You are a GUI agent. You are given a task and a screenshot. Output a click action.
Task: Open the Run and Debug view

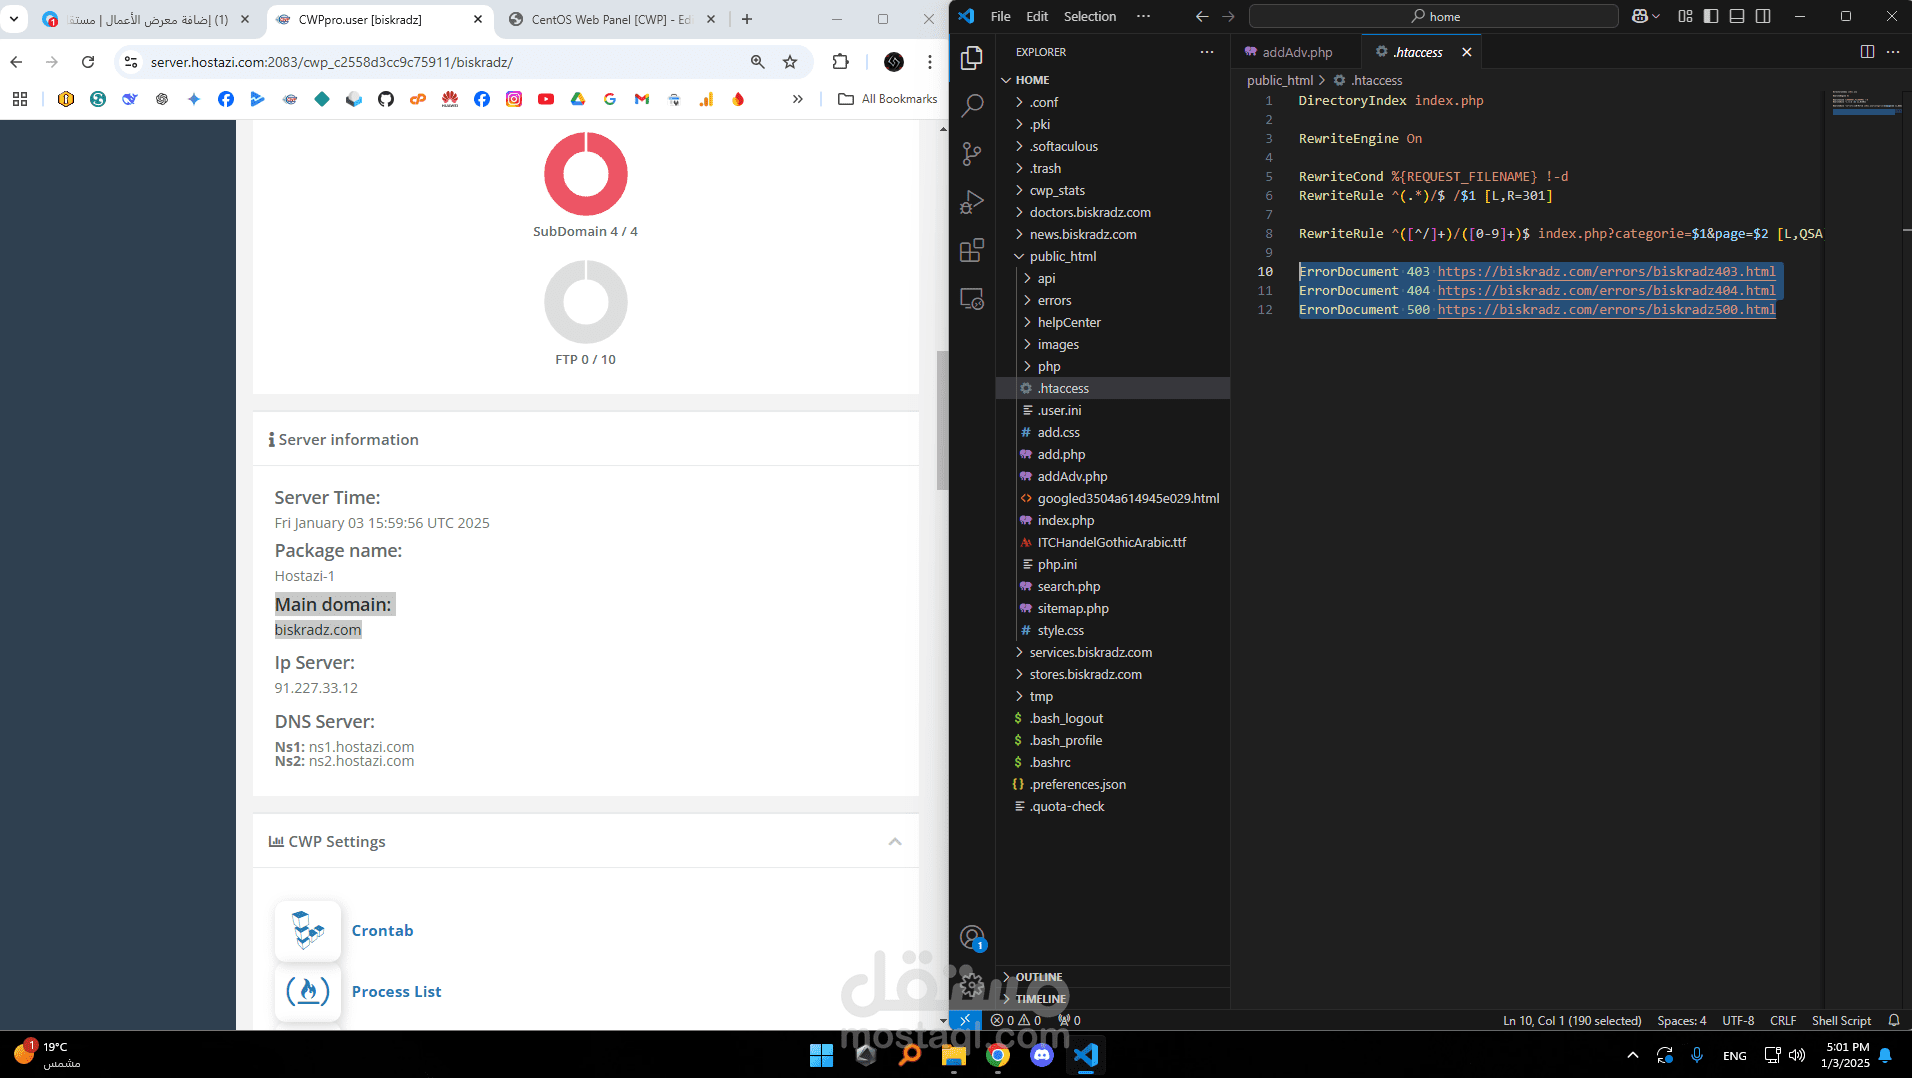[x=971, y=202]
